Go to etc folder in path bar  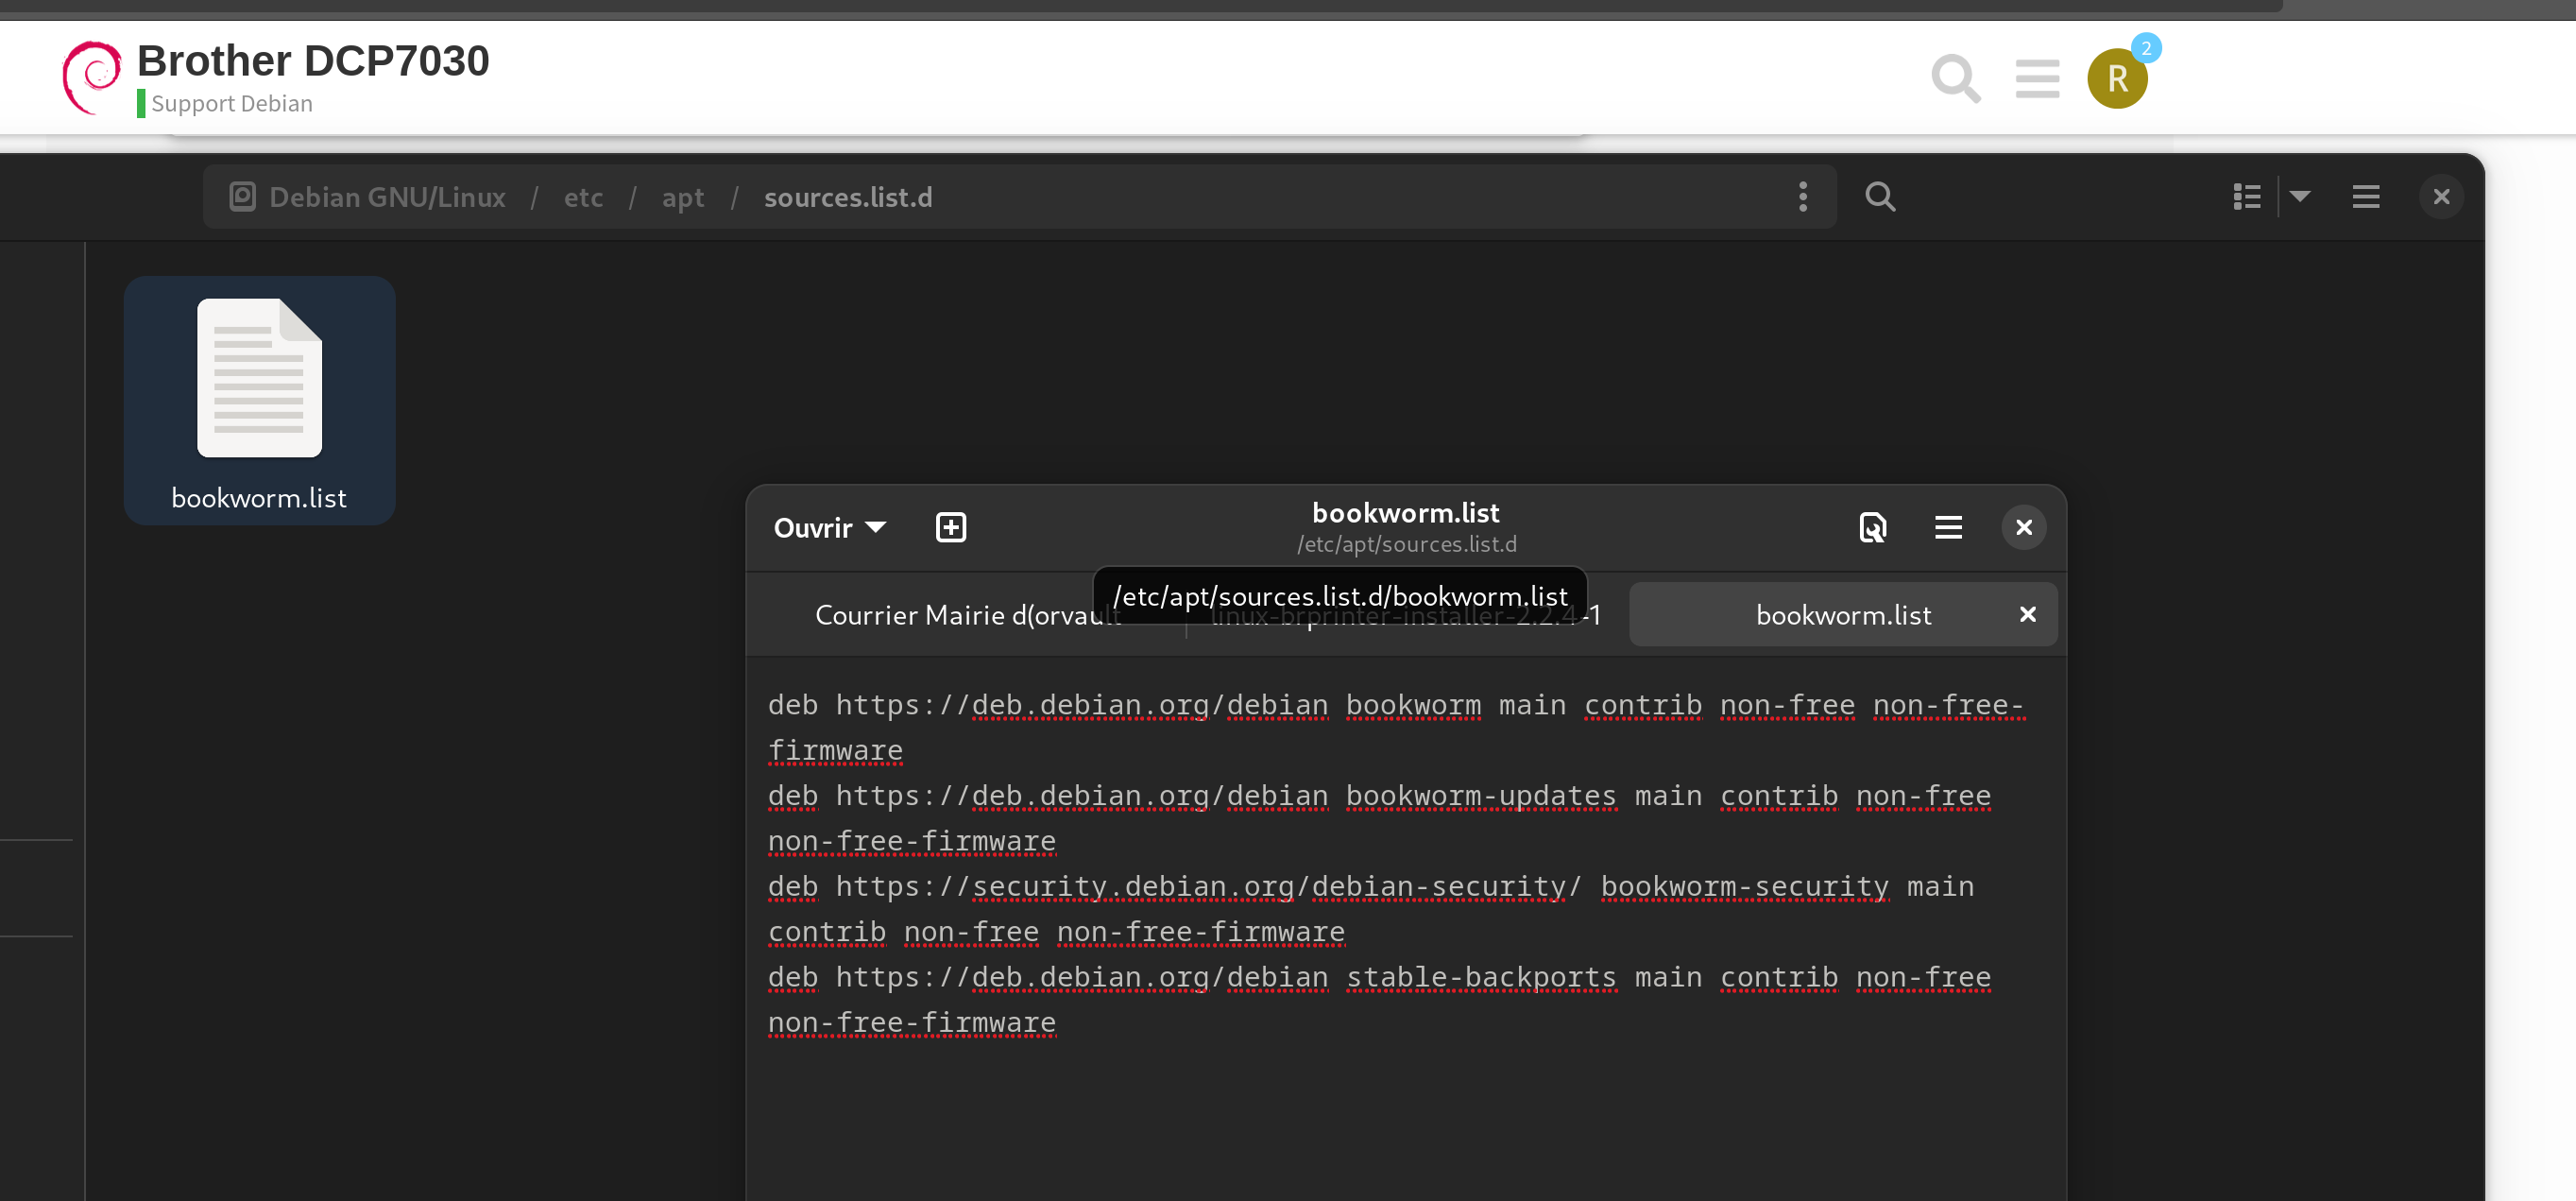coord(583,197)
